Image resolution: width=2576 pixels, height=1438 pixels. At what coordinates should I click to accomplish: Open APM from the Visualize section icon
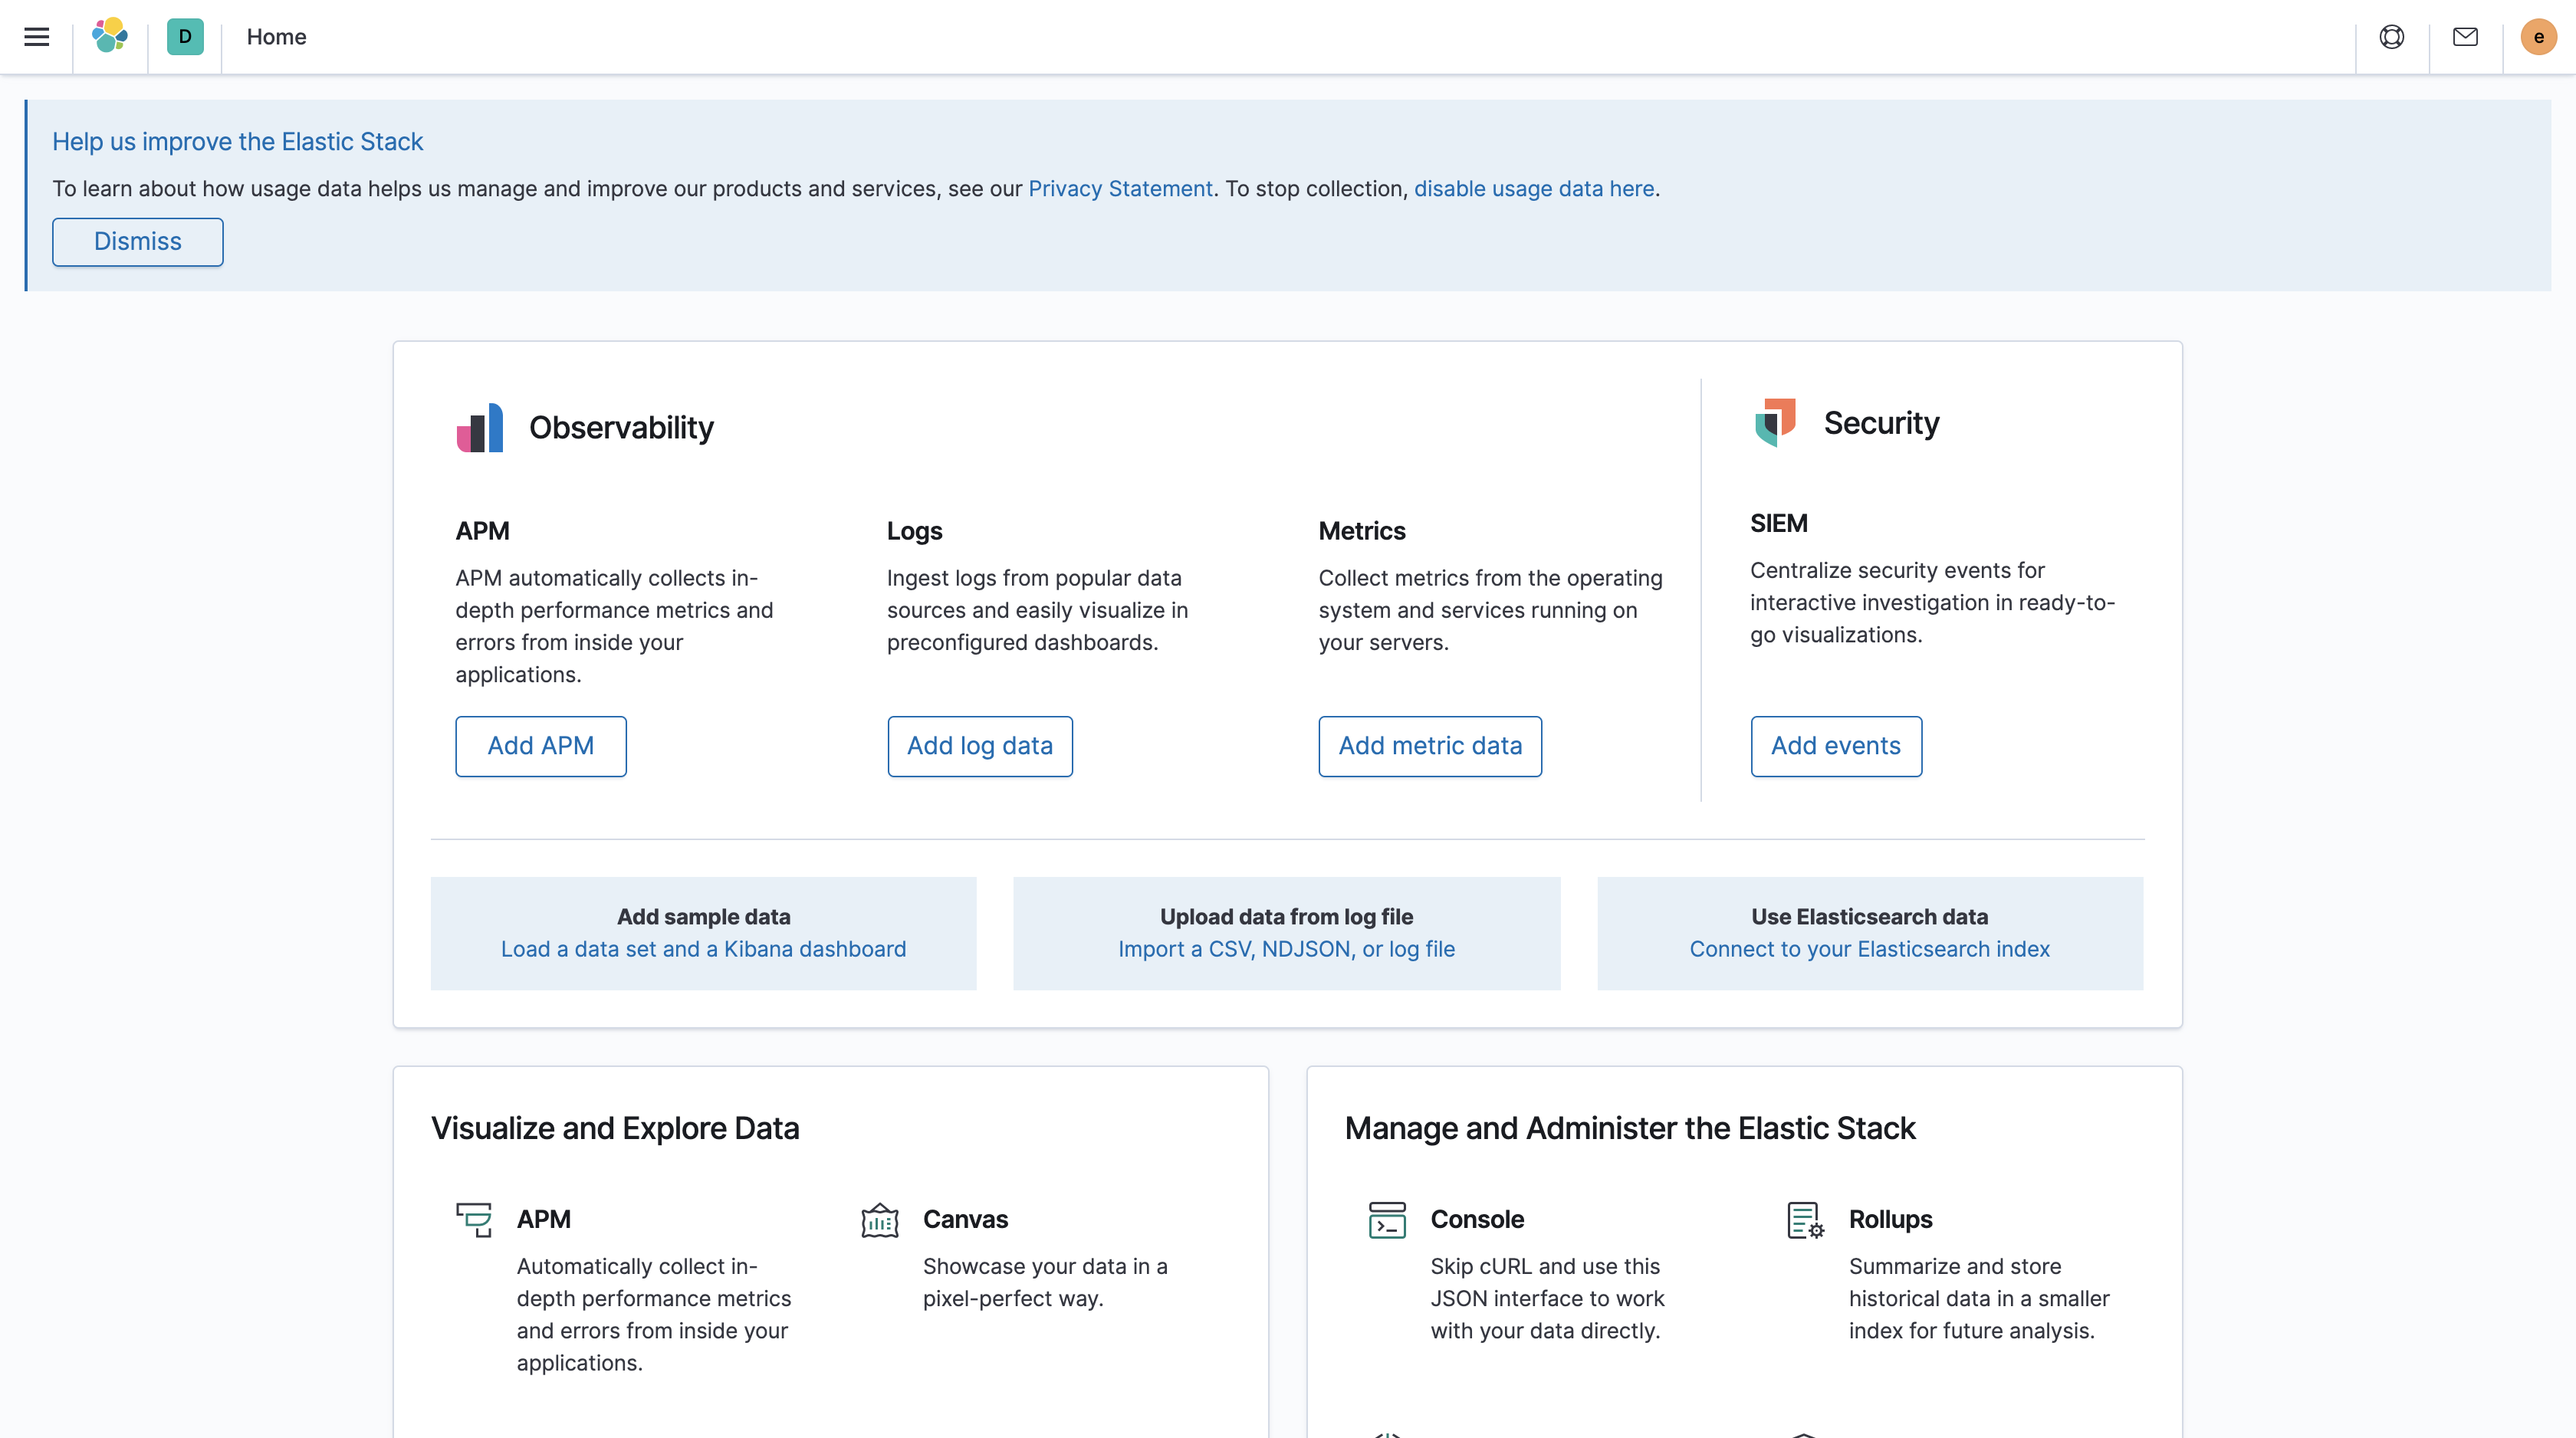pyautogui.click(x=474, y=1220)
